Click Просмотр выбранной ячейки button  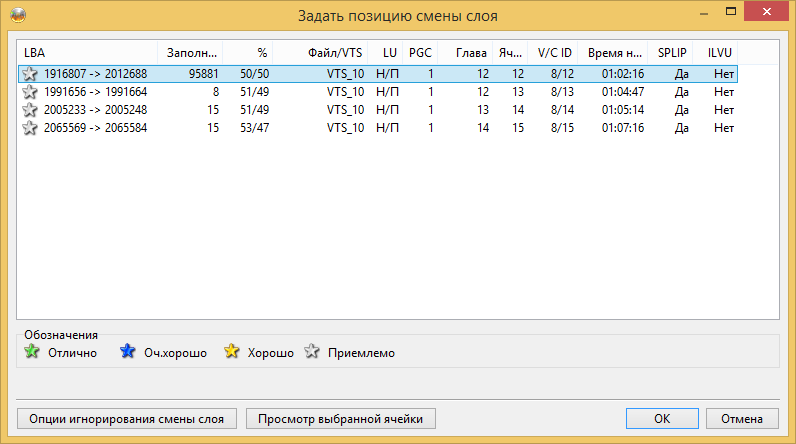341,419
